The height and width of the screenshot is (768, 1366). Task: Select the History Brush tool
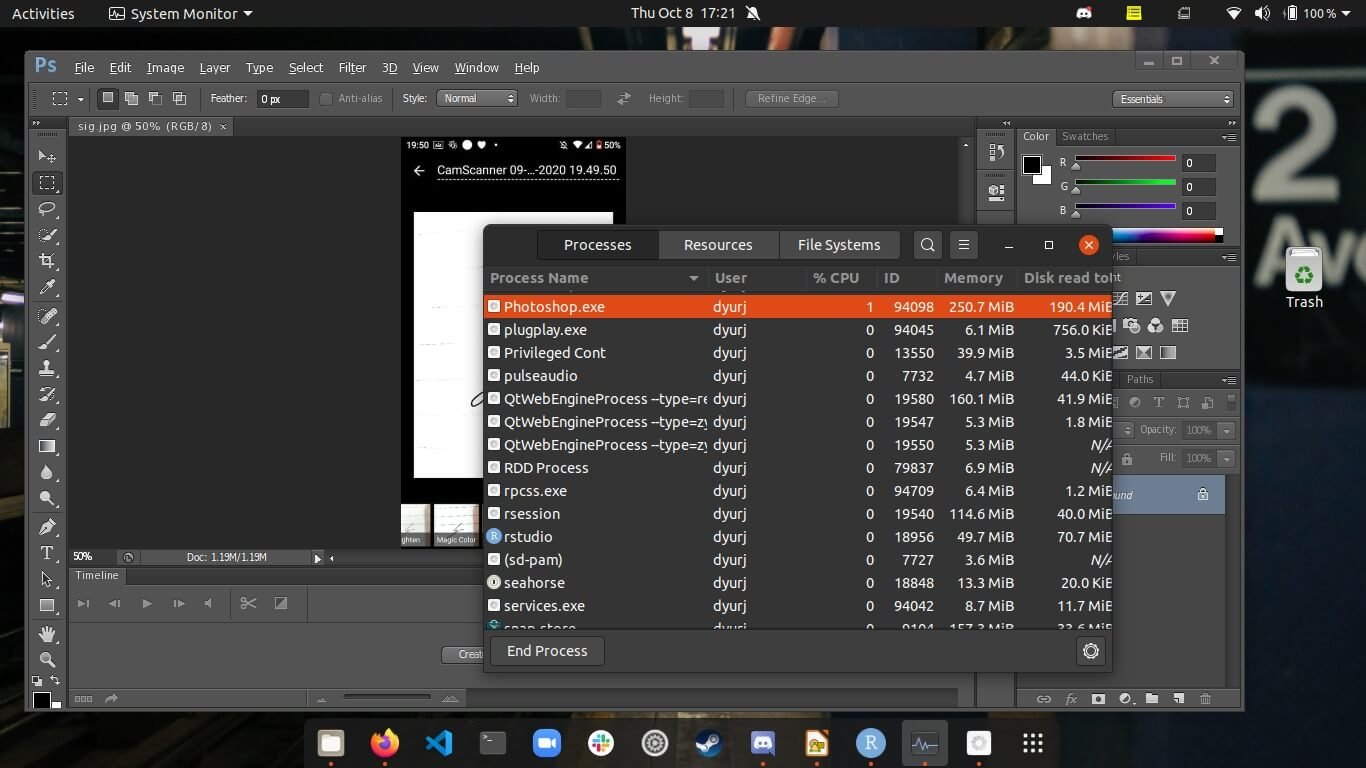point(47,394)
